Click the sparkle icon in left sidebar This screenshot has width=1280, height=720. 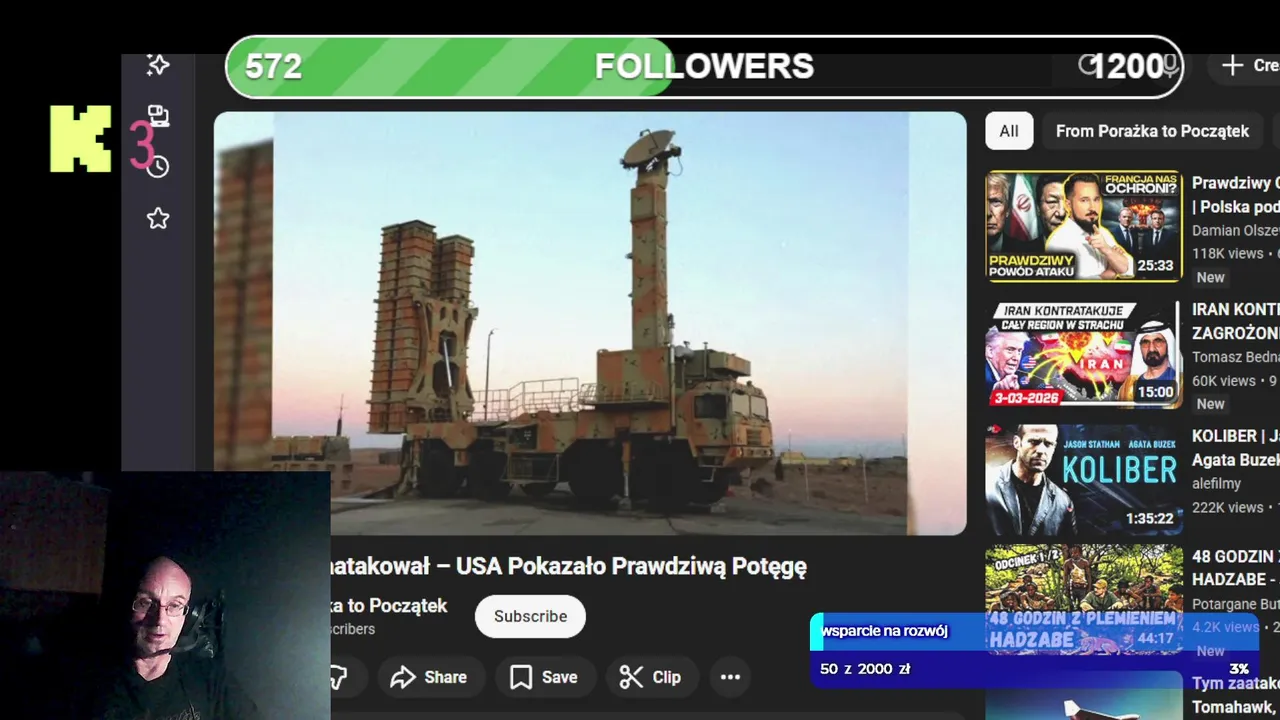(158, 65)
